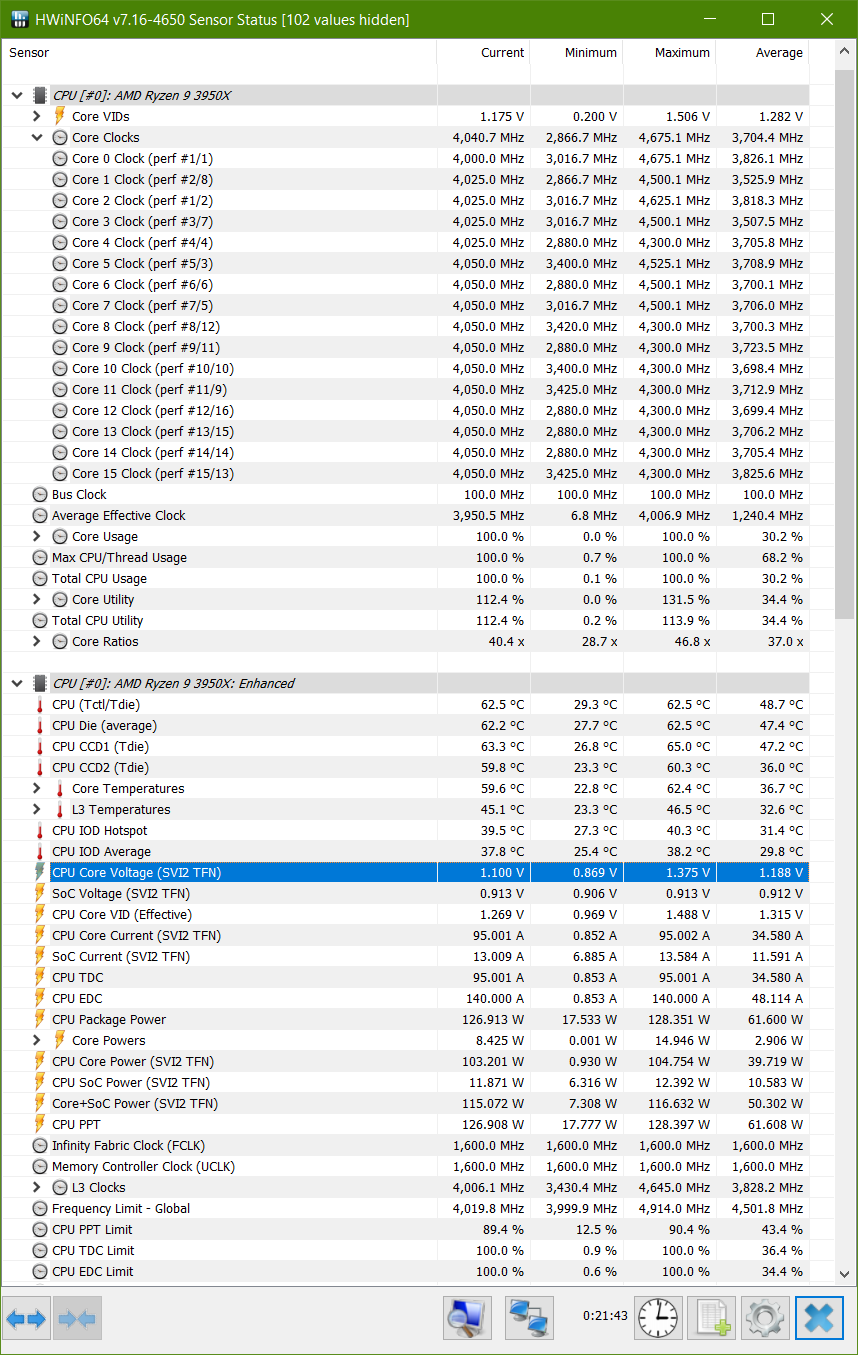
Task: Select the CPU PPT row
Action: click(405, 1125)
